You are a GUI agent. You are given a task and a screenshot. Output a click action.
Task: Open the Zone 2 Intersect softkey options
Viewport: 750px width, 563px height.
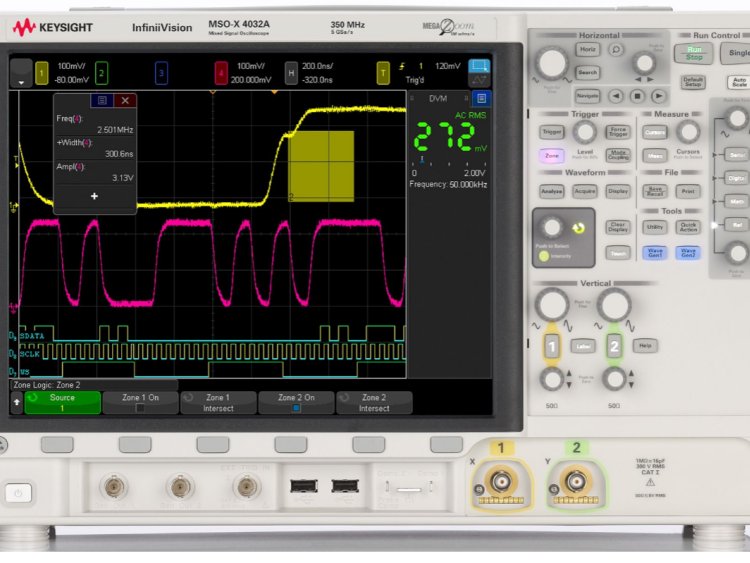374,402
